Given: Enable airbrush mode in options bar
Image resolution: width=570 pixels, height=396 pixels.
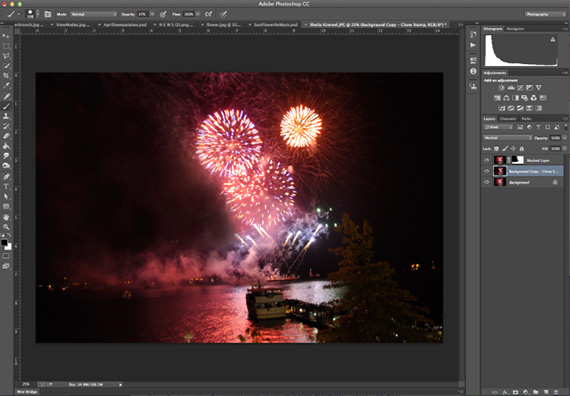Looking at the screenshot, I should coord(209,14).
